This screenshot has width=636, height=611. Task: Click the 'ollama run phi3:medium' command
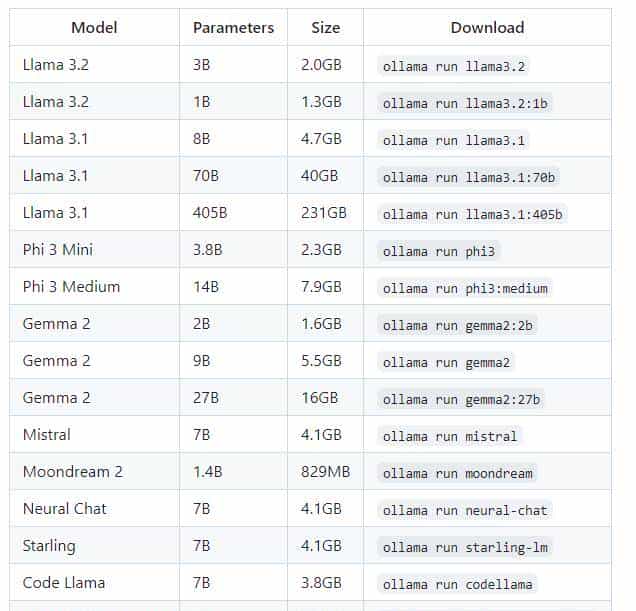tap(465, 288)
